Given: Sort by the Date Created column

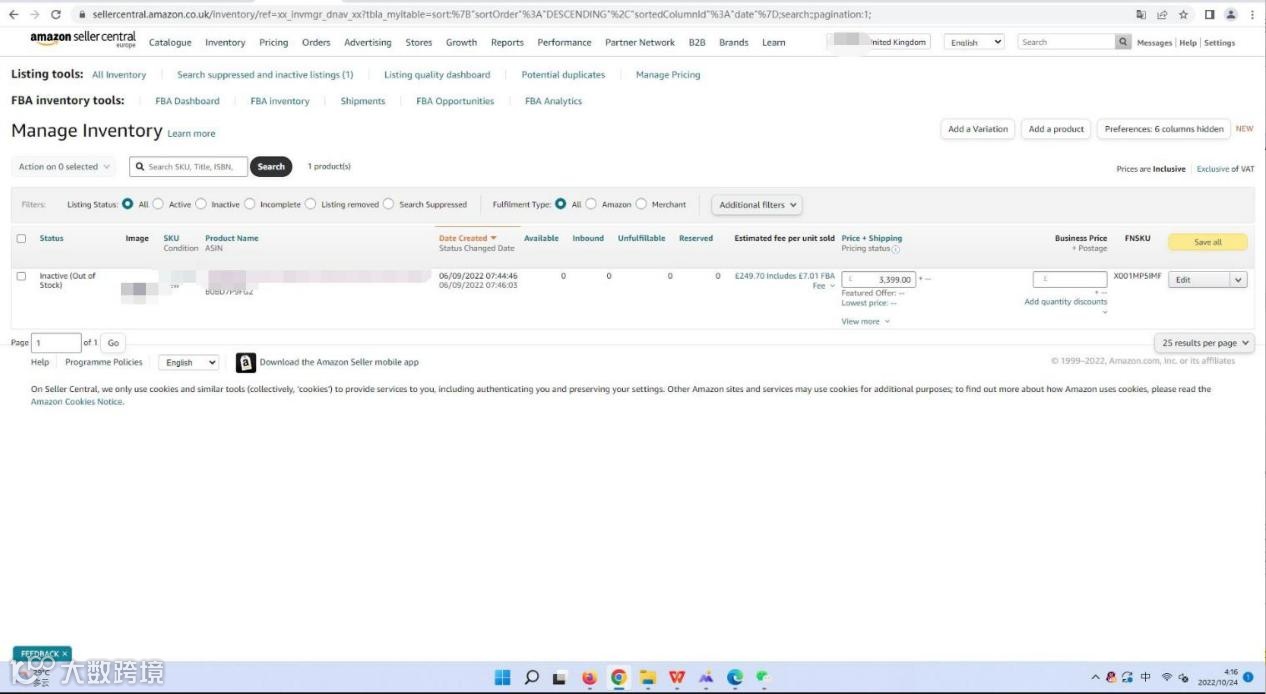Looking at the screenshot, I should [x=467, y=238].
